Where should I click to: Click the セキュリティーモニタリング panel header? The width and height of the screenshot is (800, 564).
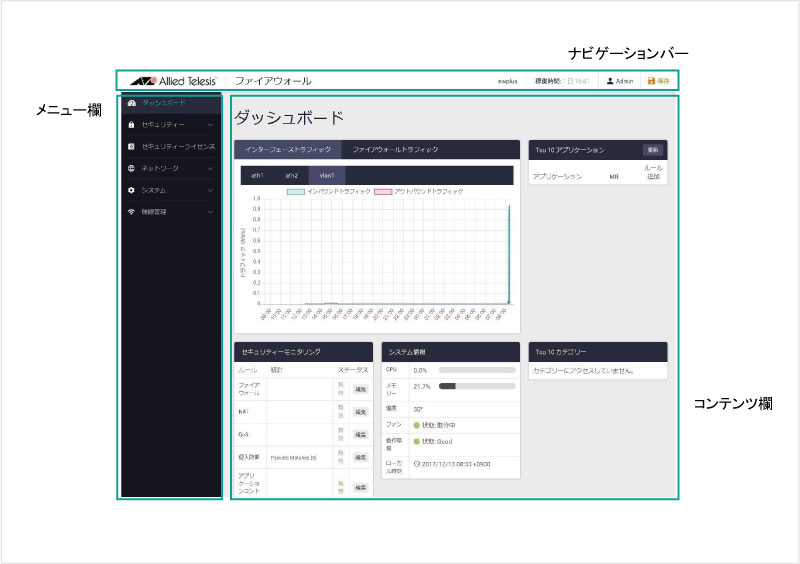(x=303, y=352)
